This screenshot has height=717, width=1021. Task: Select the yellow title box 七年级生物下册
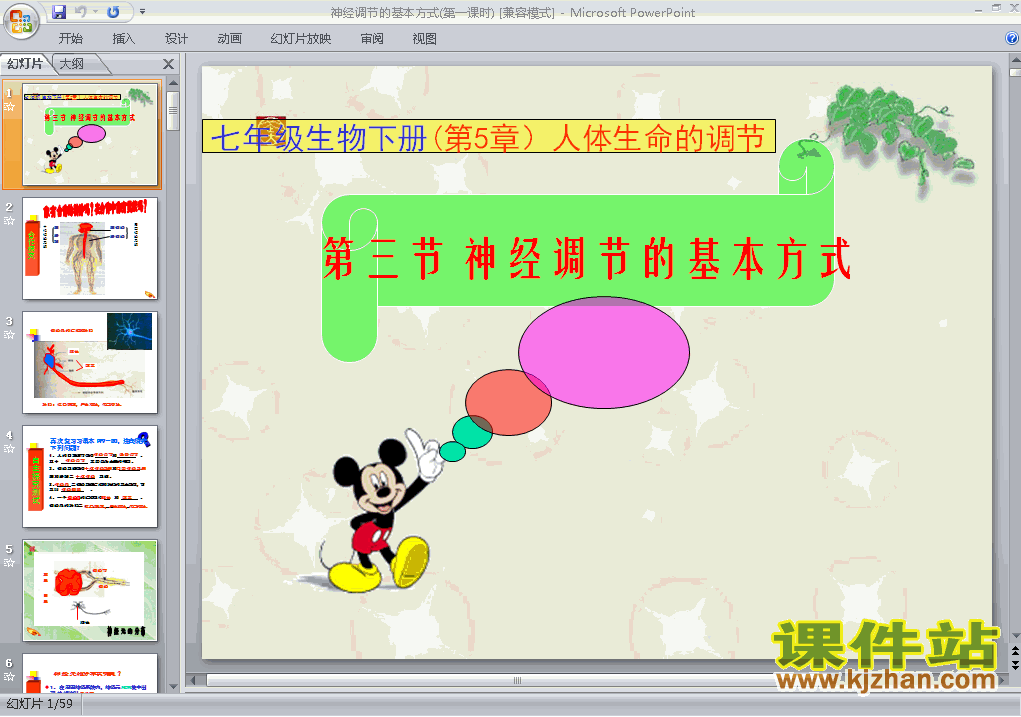(489, 136)
